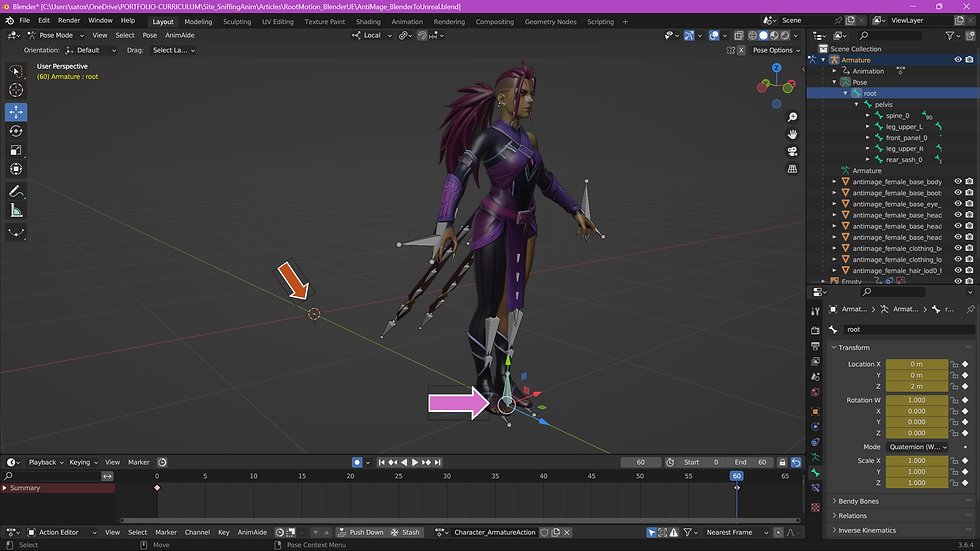Switch to the Sculpting workspace tab
Viewport: 980px width, 551px height.
237,22
